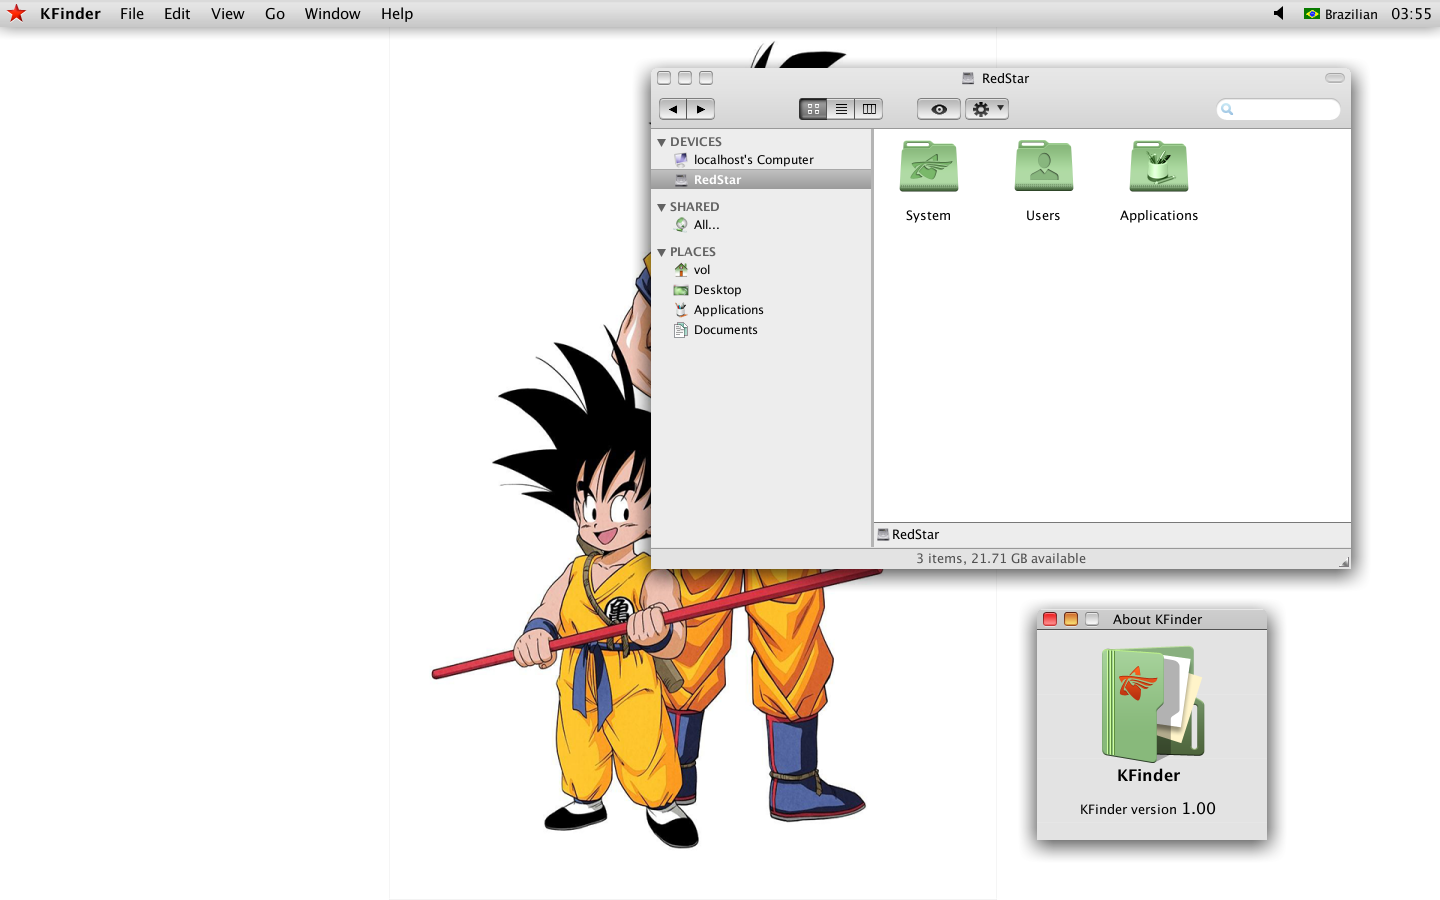1440x900 pixels.
Task: Click the drive icon in the path bar
Action: [883, 535]
